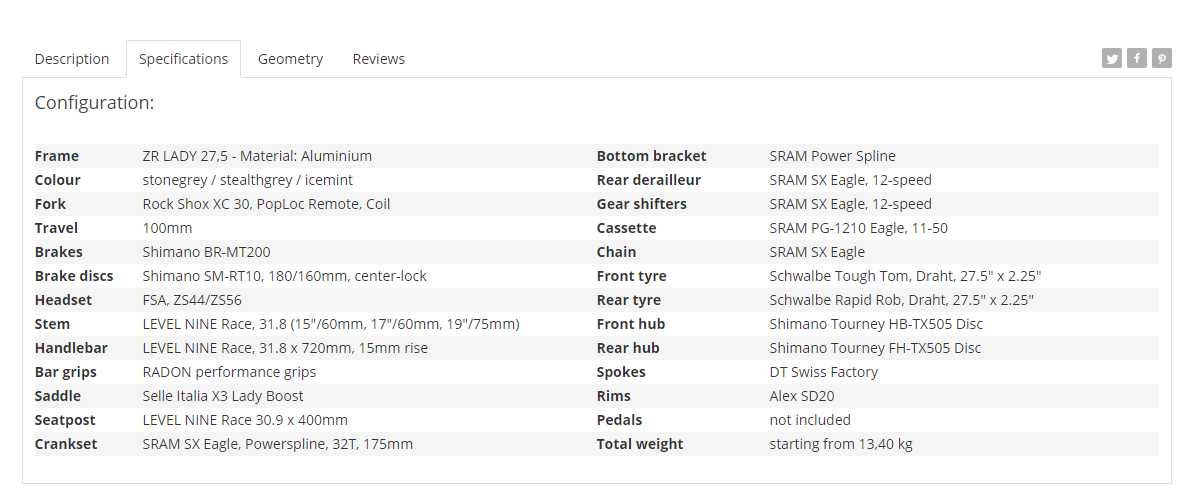
Task: Click the Crankset SRAM SX Eagle value
Action: pos(278,444)
